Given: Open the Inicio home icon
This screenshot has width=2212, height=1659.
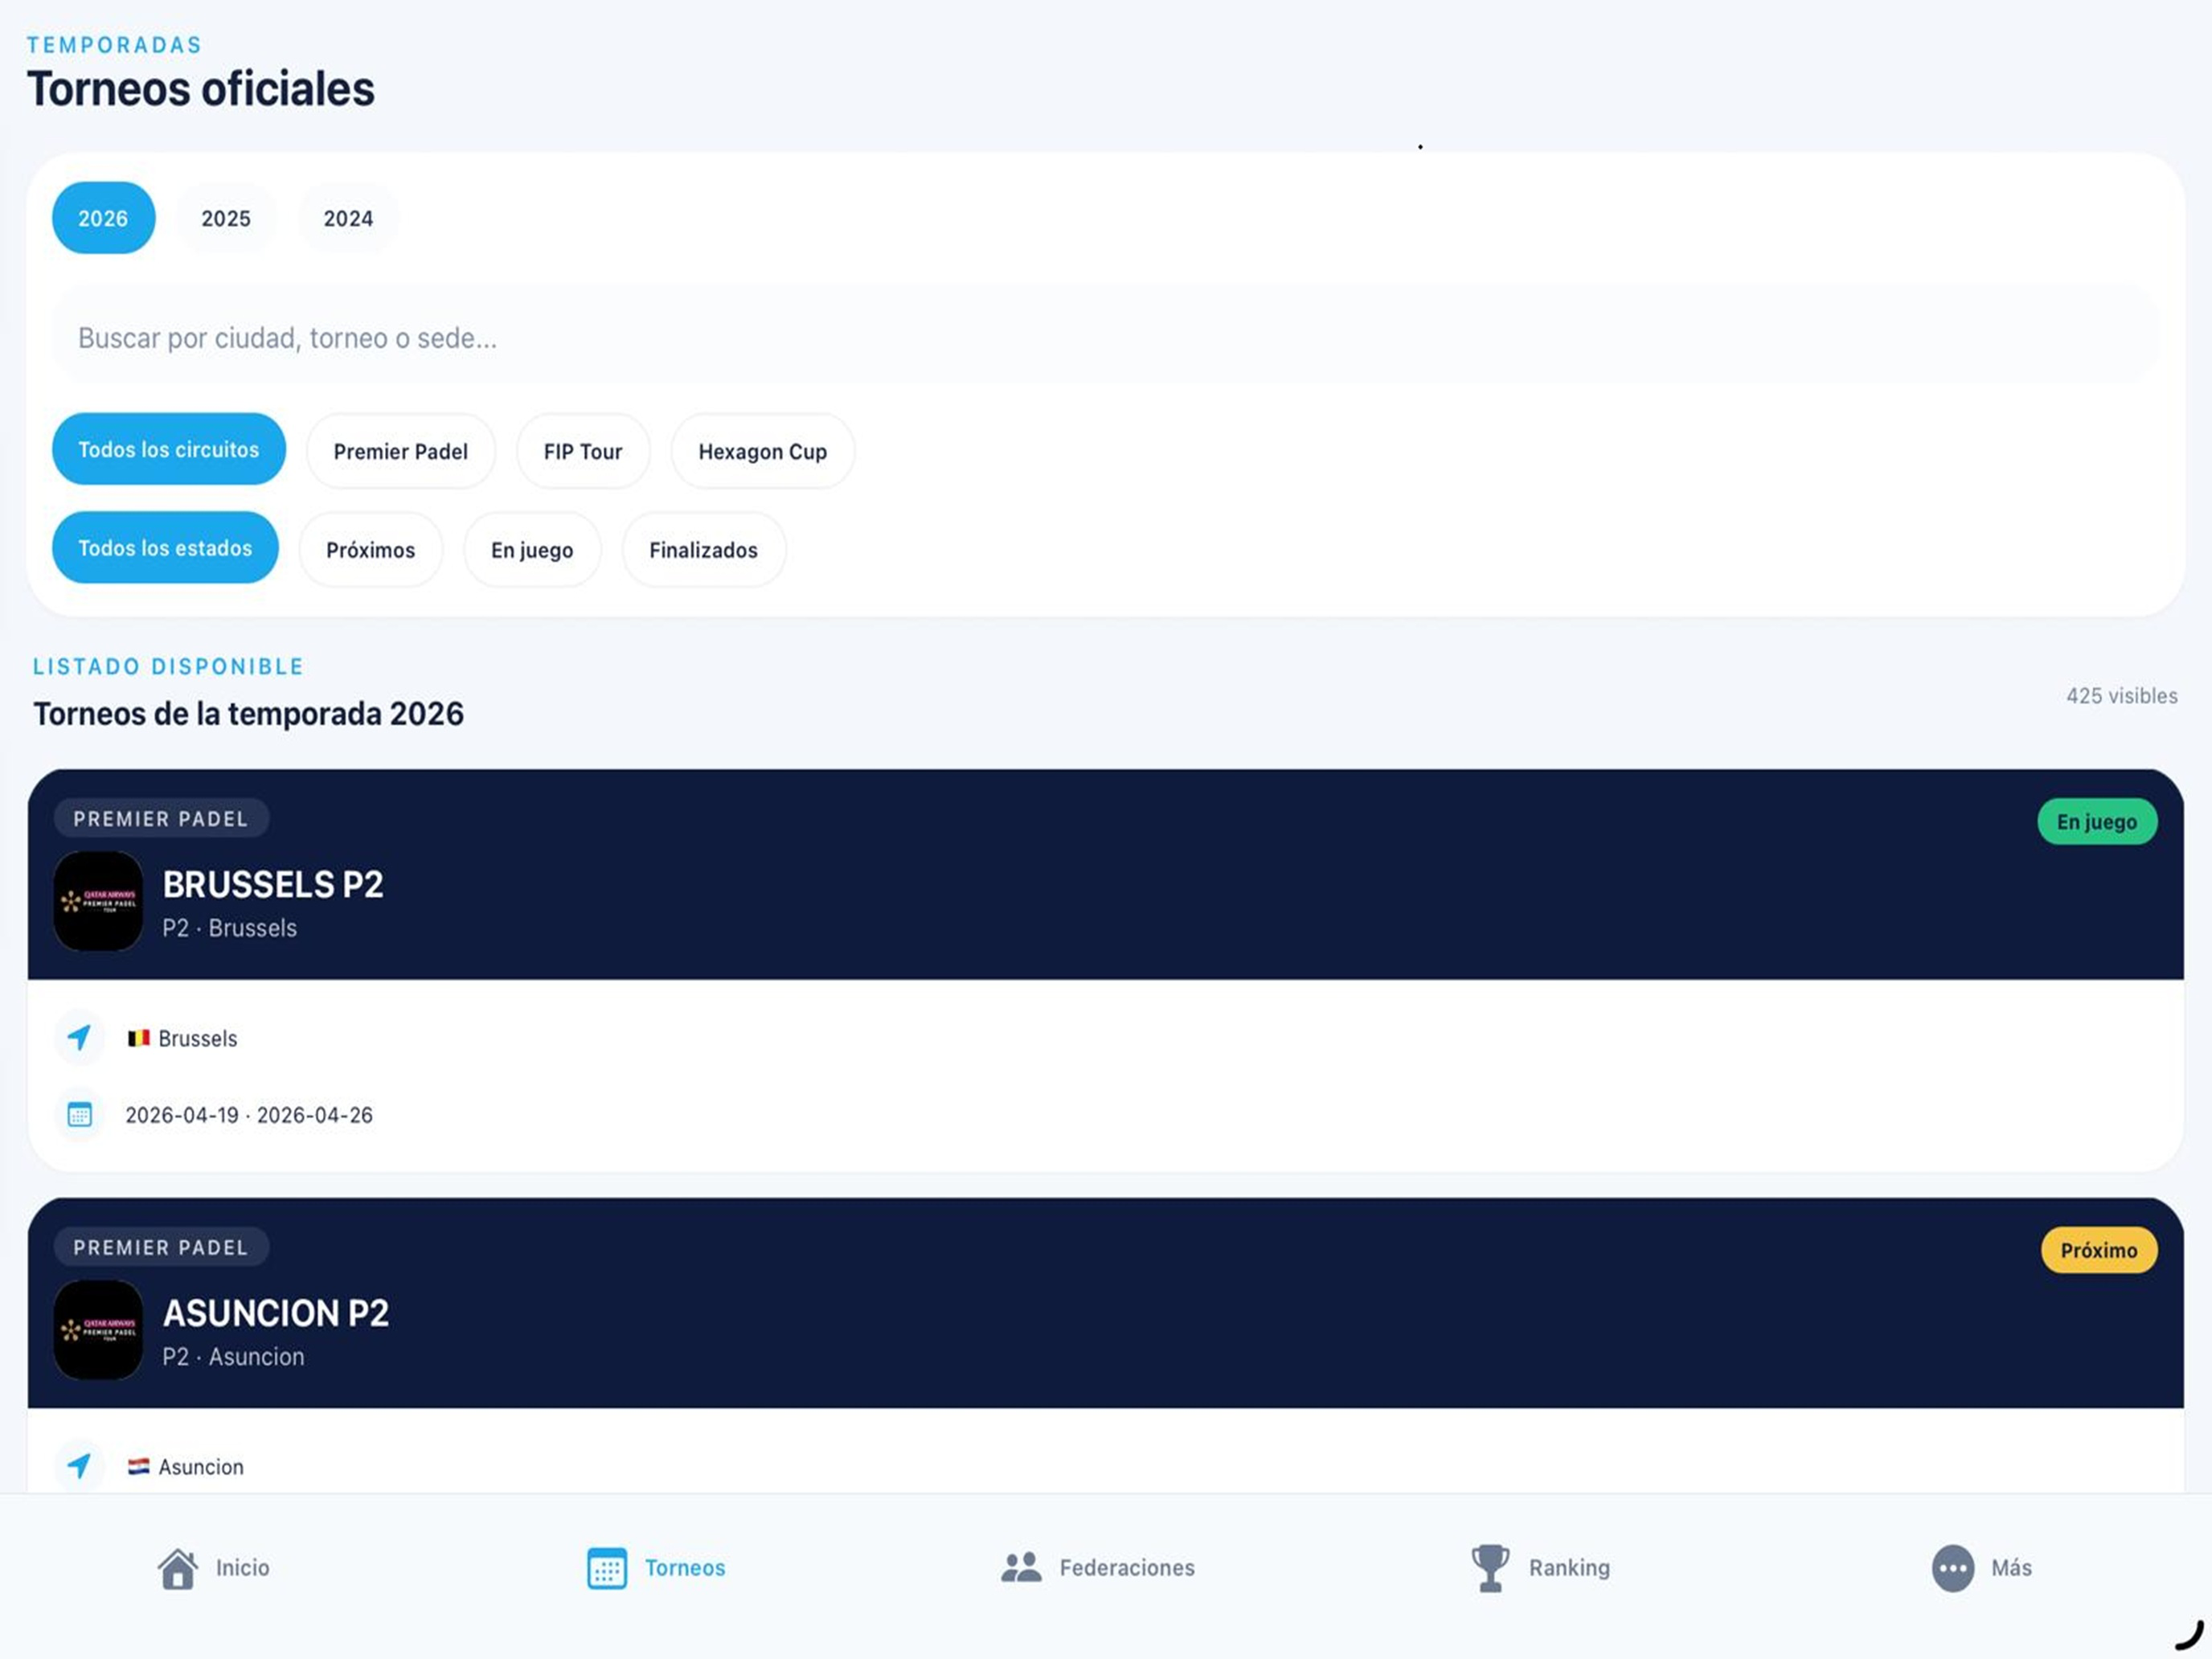Looking at the screenshot, I should pos(178,1568).
